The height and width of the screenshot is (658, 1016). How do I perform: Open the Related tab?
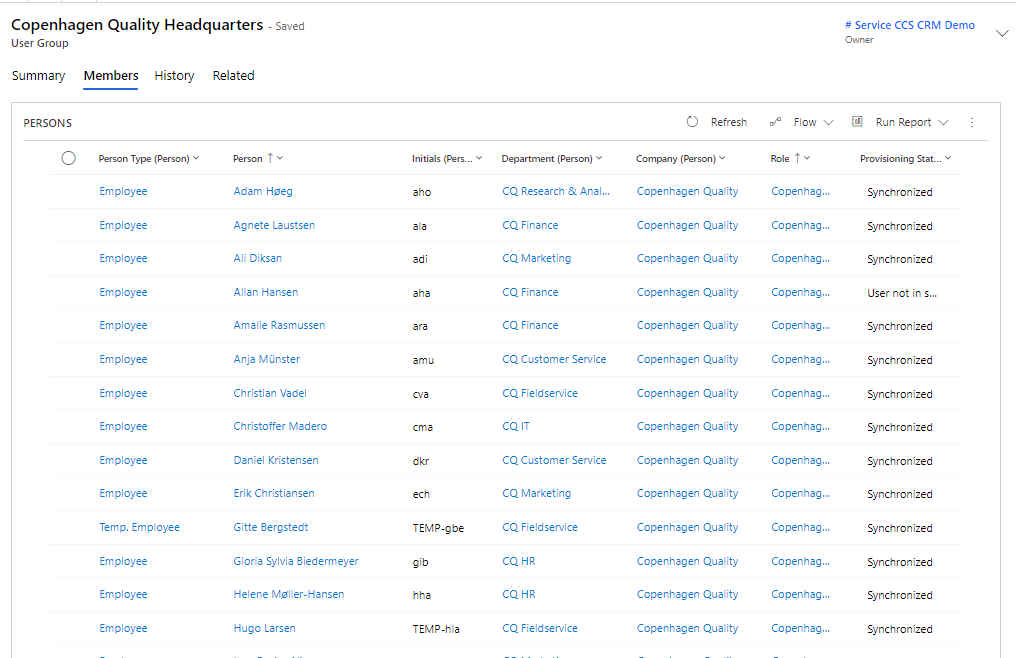tap(233, 76)
